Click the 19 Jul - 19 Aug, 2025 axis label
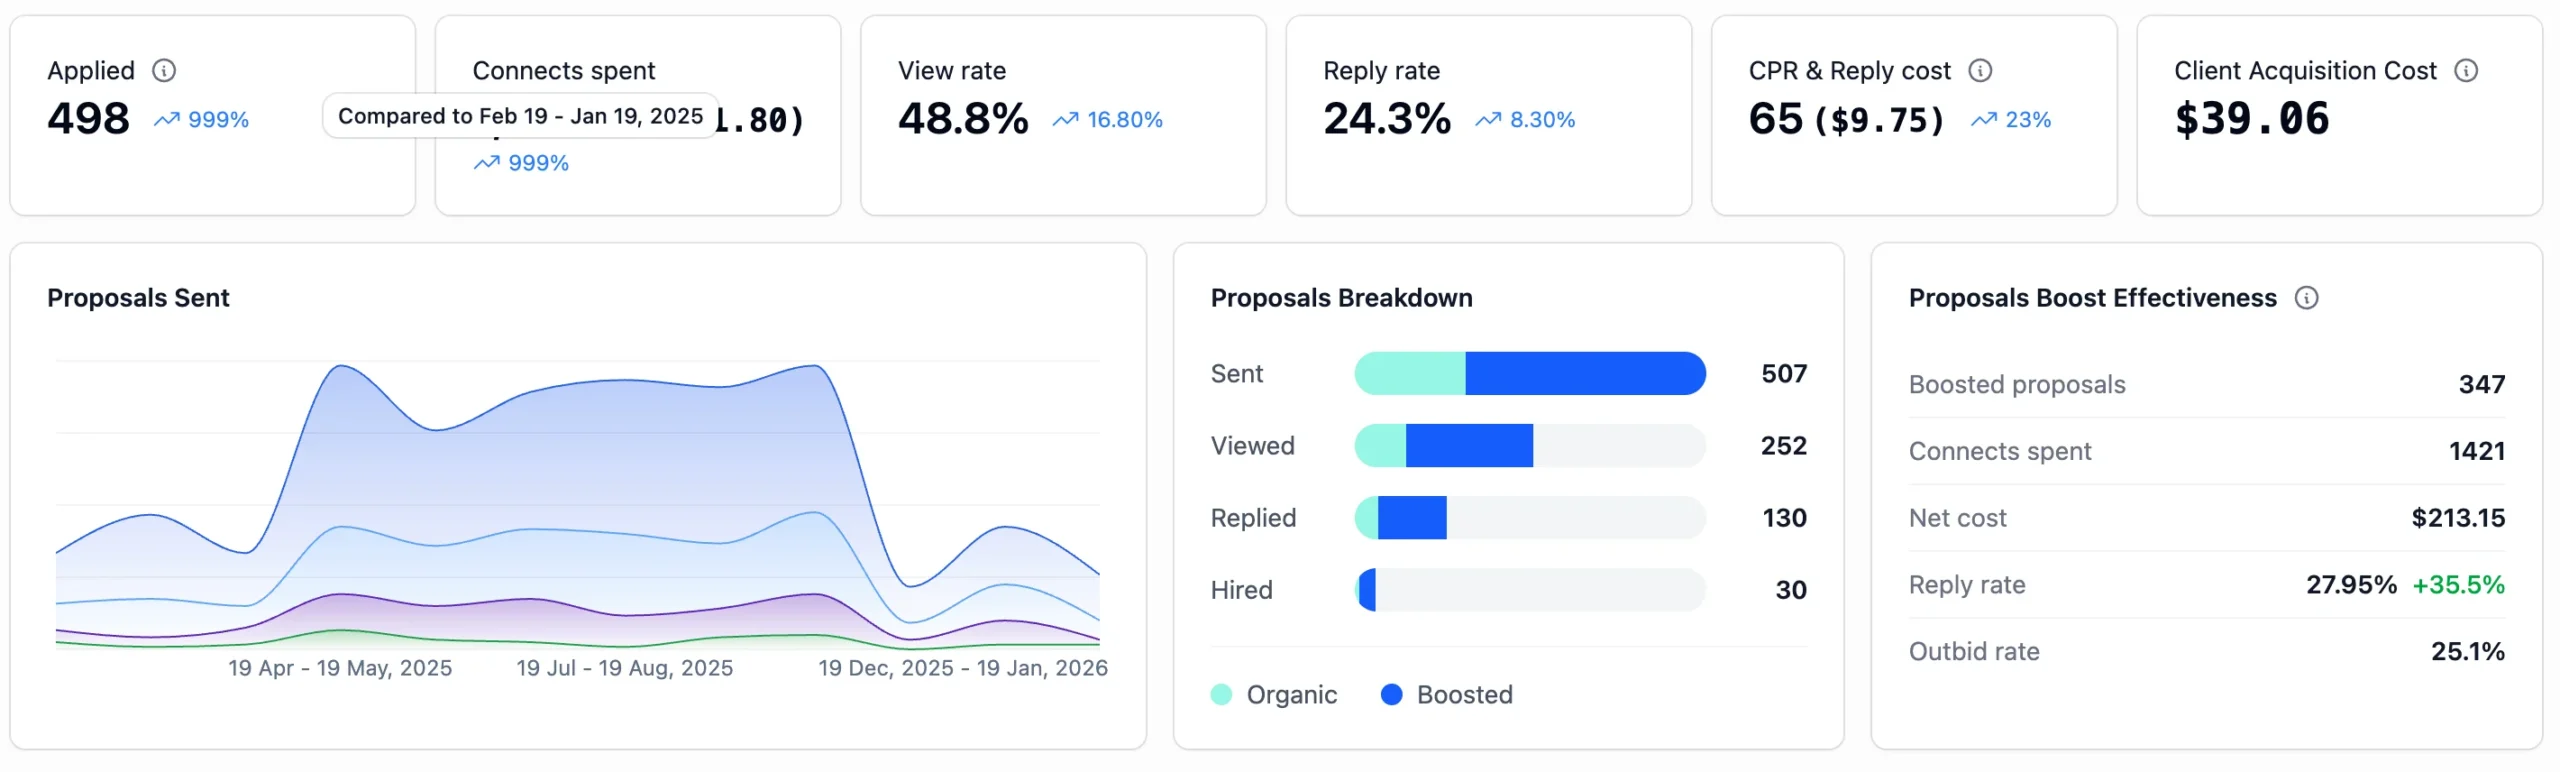The width and height of the screenshot is (2560, 772). click(x=624, y=668)
